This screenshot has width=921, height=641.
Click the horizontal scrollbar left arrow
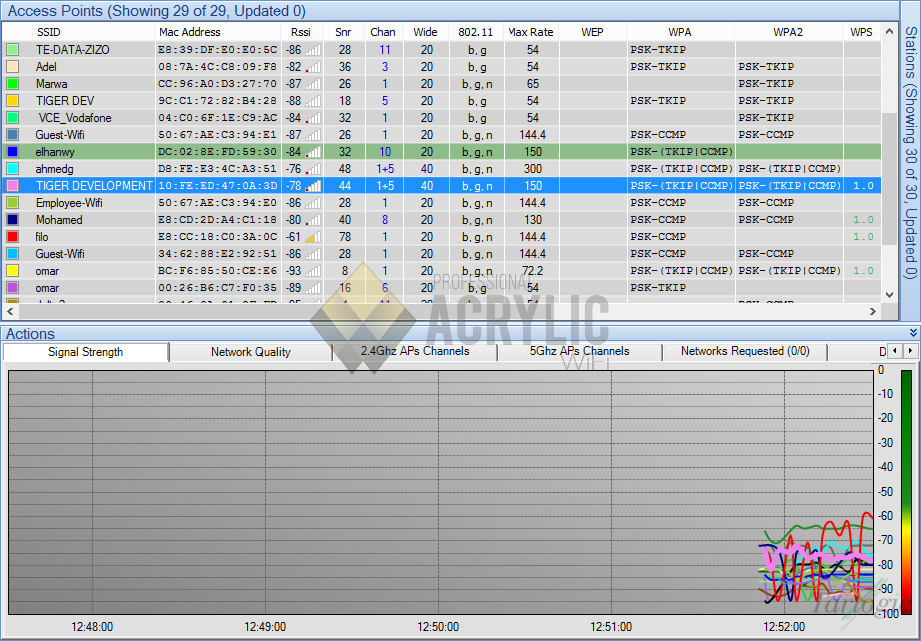coord(10,311)
